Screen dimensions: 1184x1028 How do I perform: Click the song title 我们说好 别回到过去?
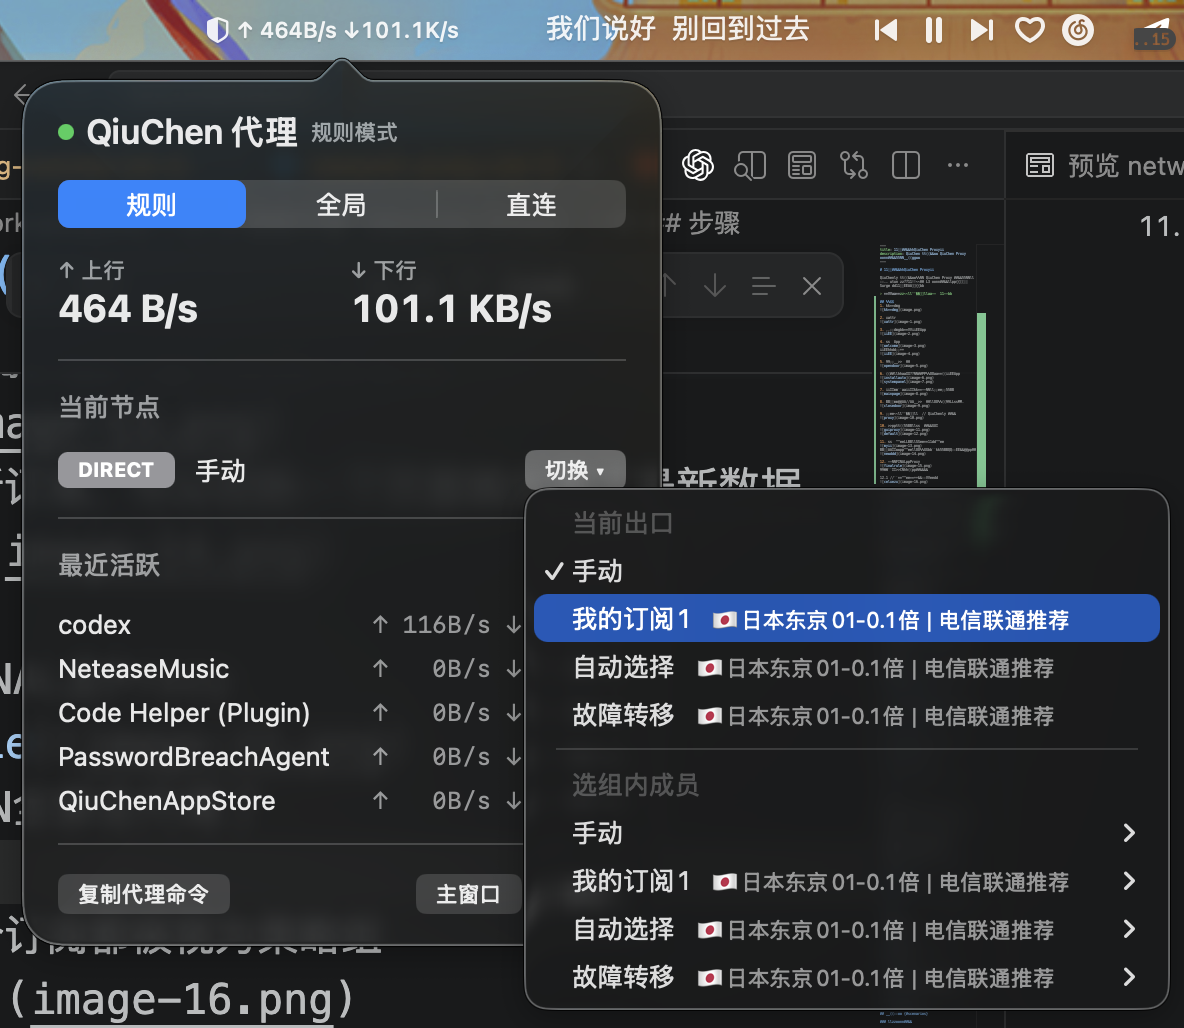click(677, 29)
